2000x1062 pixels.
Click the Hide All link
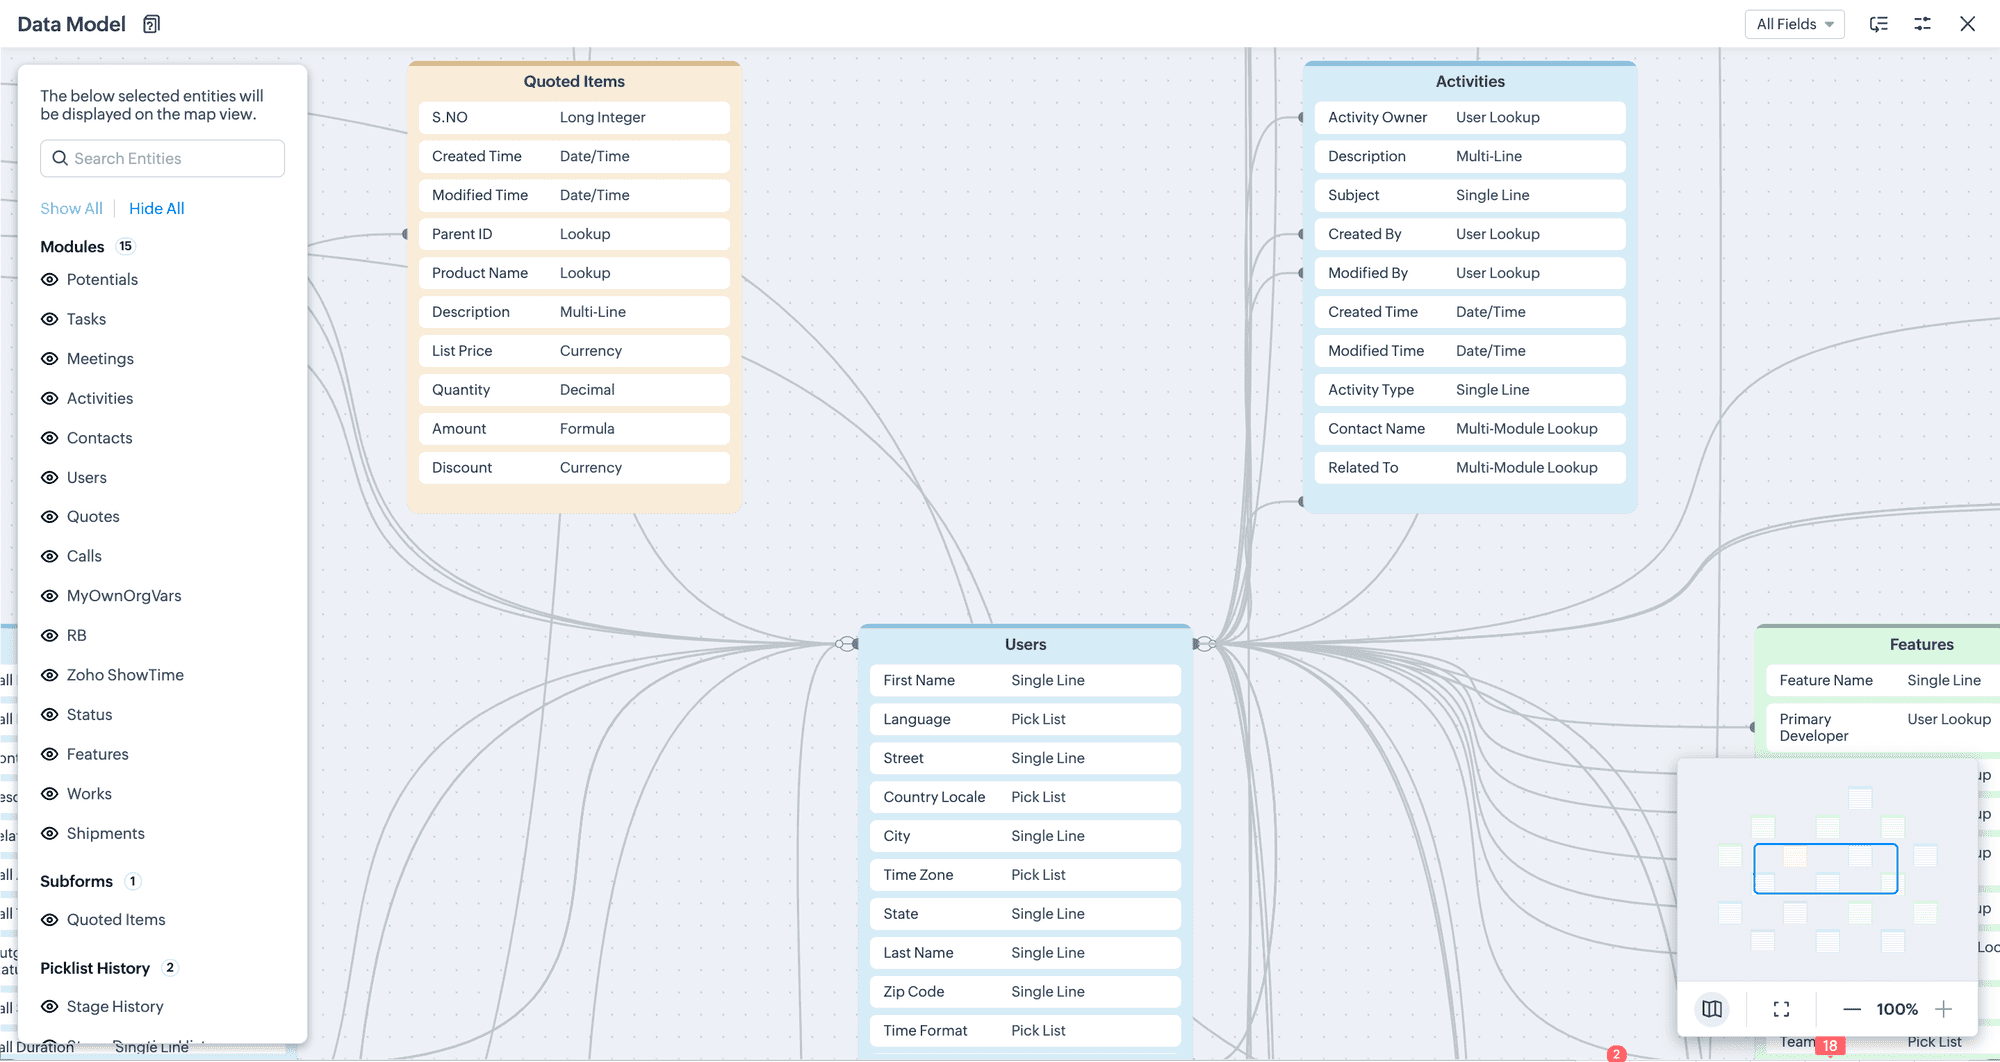point(156,208)
